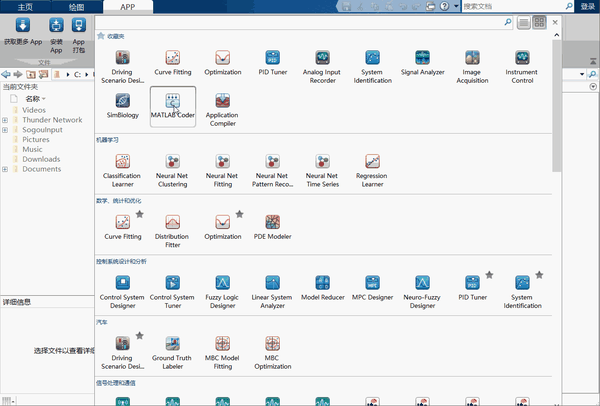600x406 pixels.
Task: Click the 登录 sign-in button
Action: (587, 7)
